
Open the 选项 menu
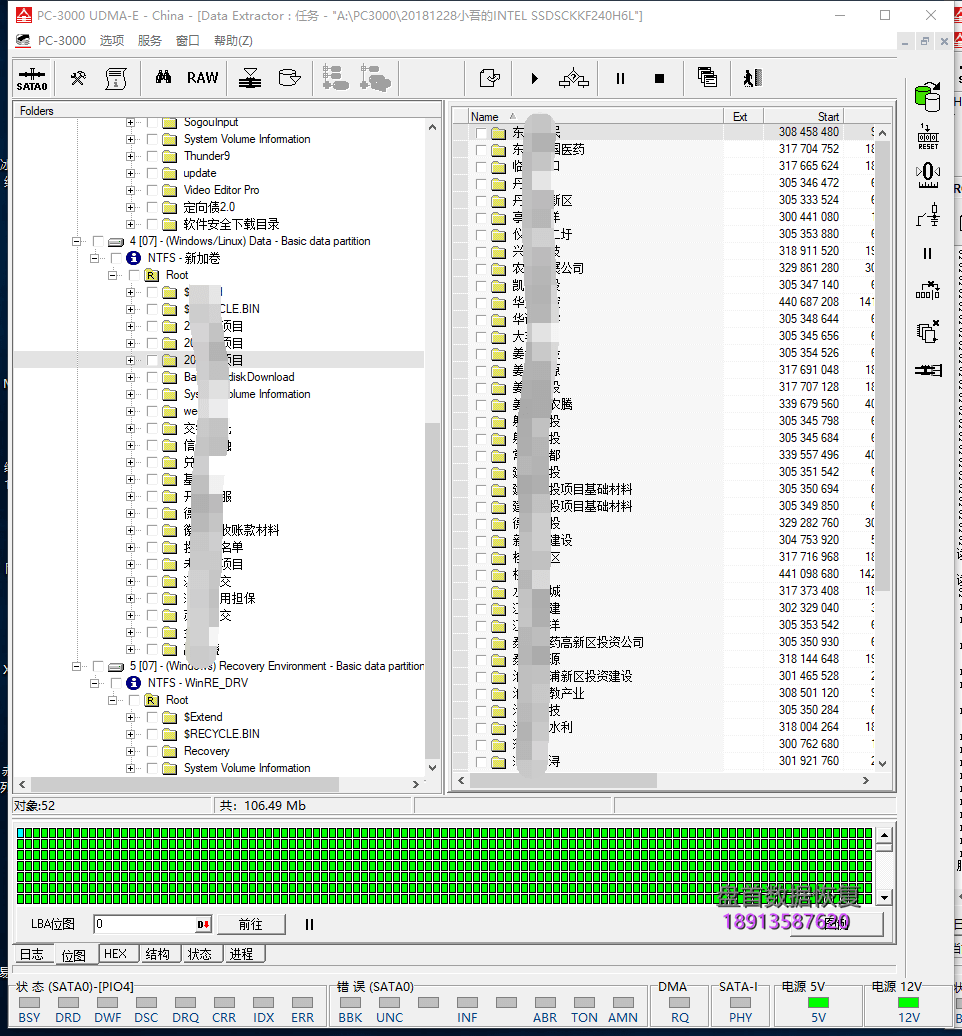[x=112, y=40]
